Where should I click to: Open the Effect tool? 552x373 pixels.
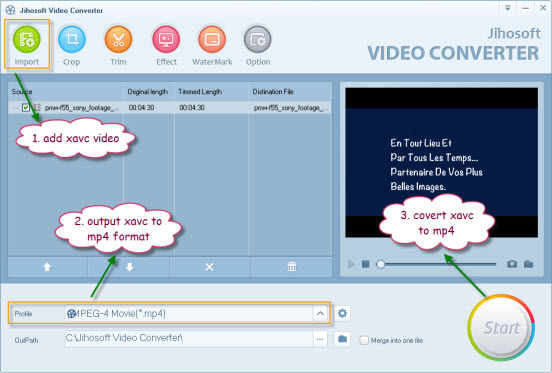tap(166, 39)
